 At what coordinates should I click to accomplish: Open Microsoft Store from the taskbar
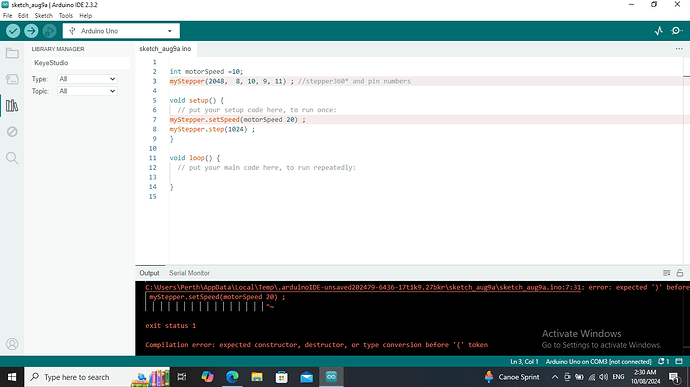pos(282,377)
